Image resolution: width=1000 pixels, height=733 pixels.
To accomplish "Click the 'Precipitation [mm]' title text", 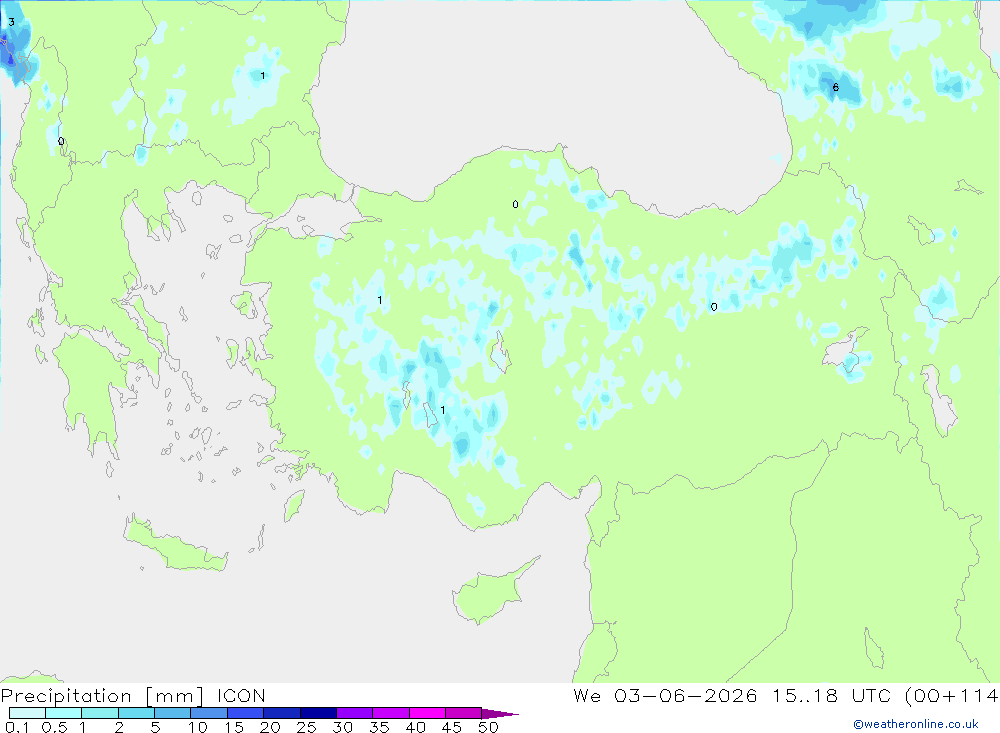I will pyautogui.click(x=103, y=696).
